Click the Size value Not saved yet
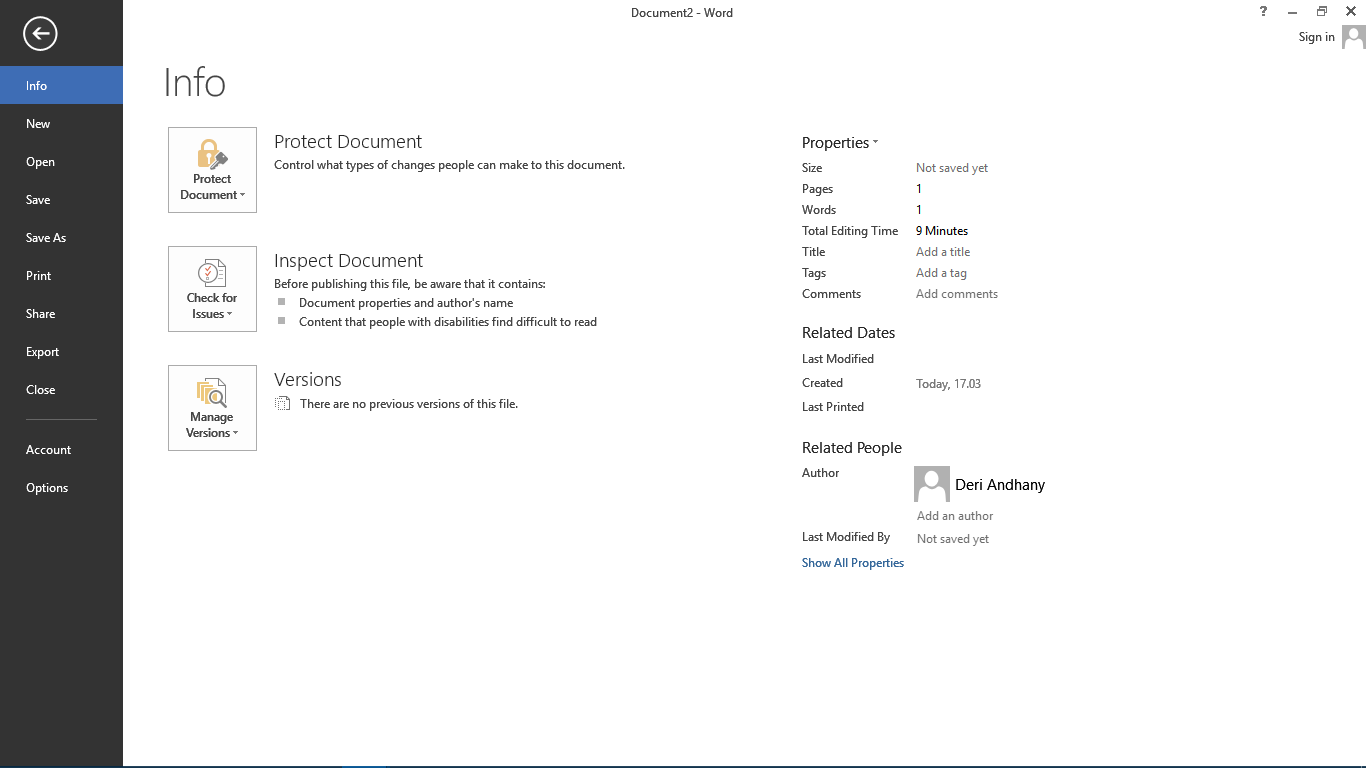This screenshot has height=768, width=1366. 952,168
